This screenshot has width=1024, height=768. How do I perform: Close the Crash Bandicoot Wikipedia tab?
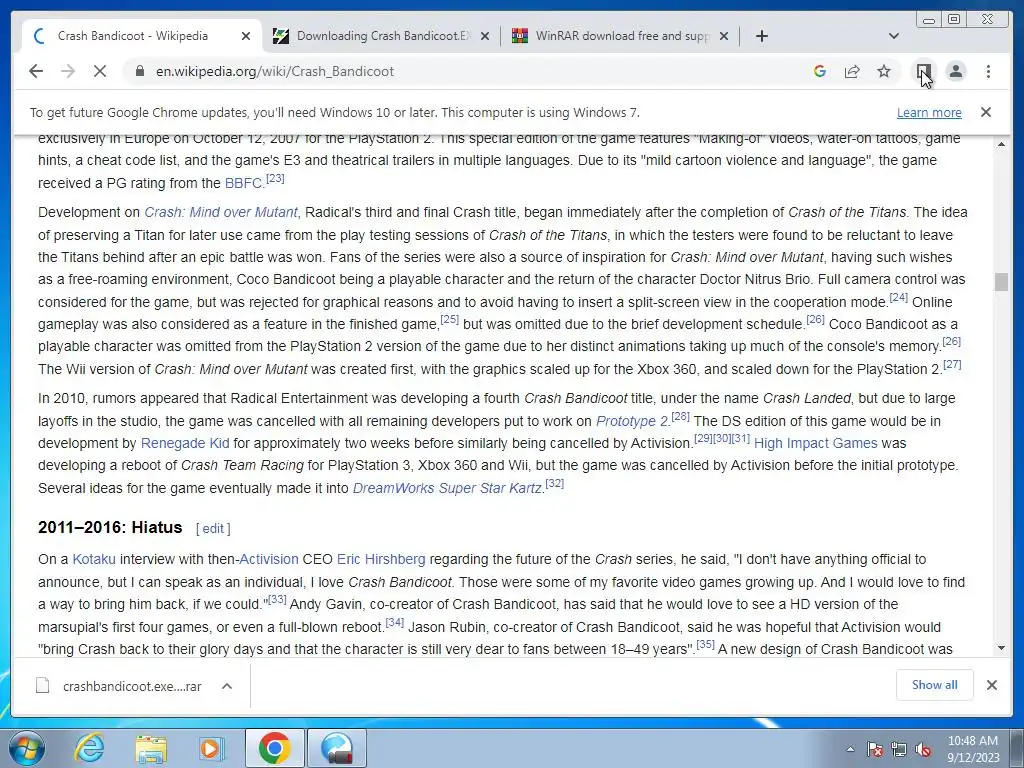tap(246, 36)
